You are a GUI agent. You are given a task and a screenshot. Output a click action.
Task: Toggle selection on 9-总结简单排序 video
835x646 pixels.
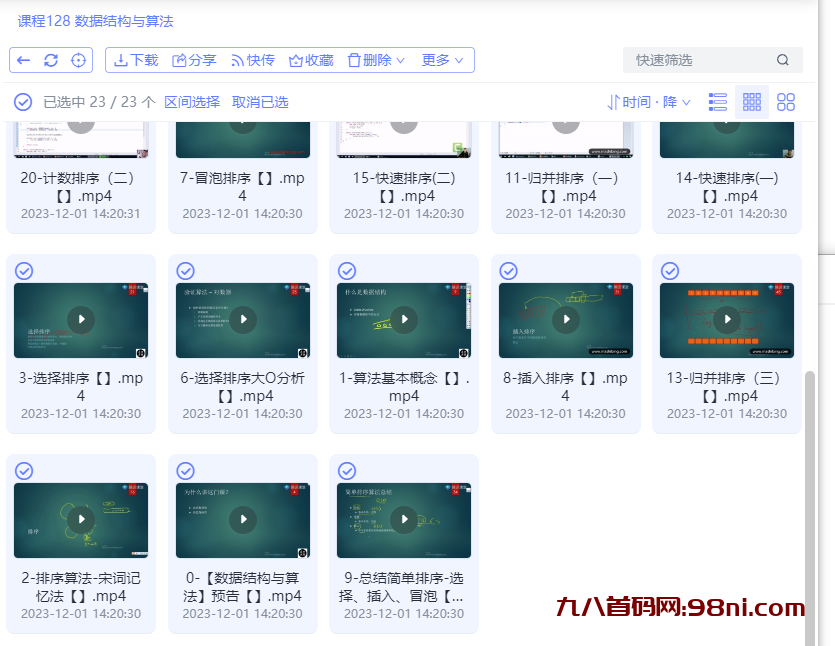point(346,470)
